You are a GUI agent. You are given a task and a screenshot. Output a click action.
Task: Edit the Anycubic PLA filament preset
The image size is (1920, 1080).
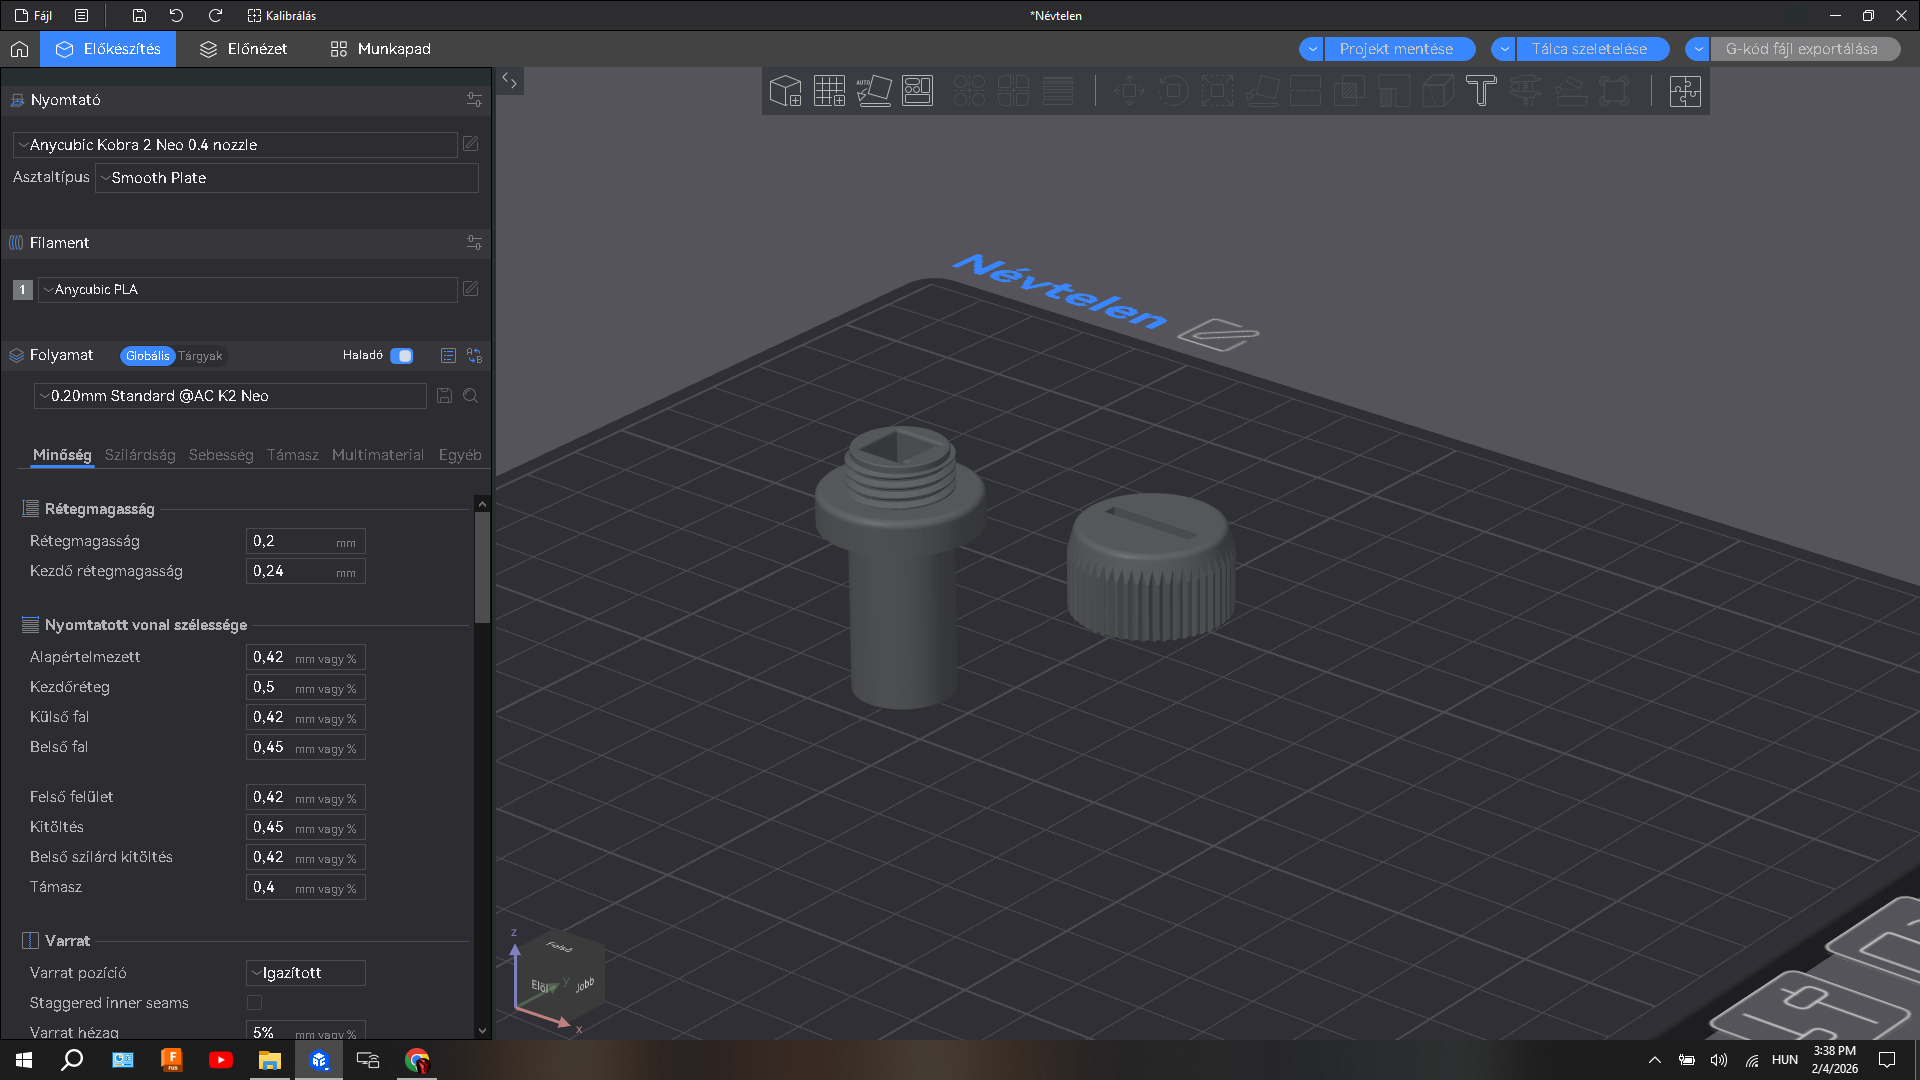click(x=470, y=290)
